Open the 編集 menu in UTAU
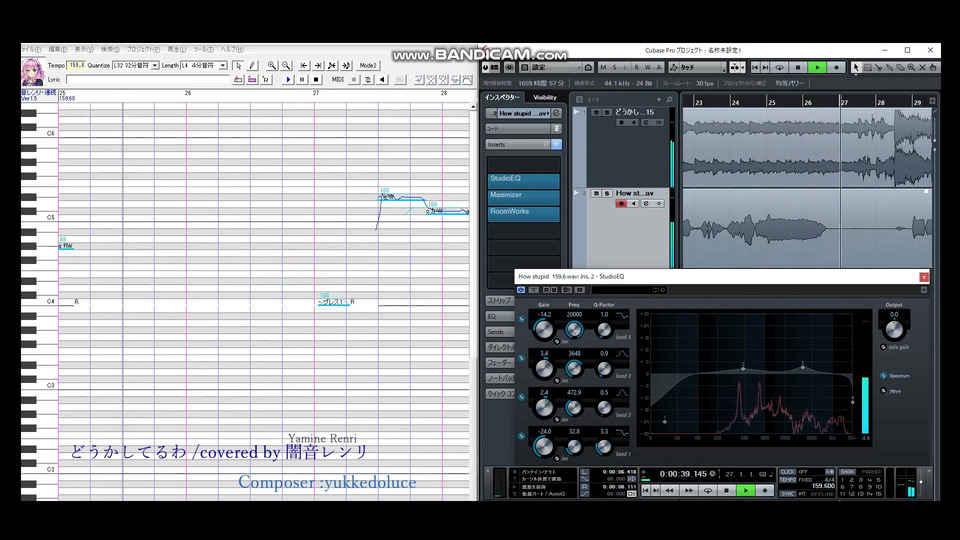The width and height of the screenshot is (960, 540). [58, 50]
